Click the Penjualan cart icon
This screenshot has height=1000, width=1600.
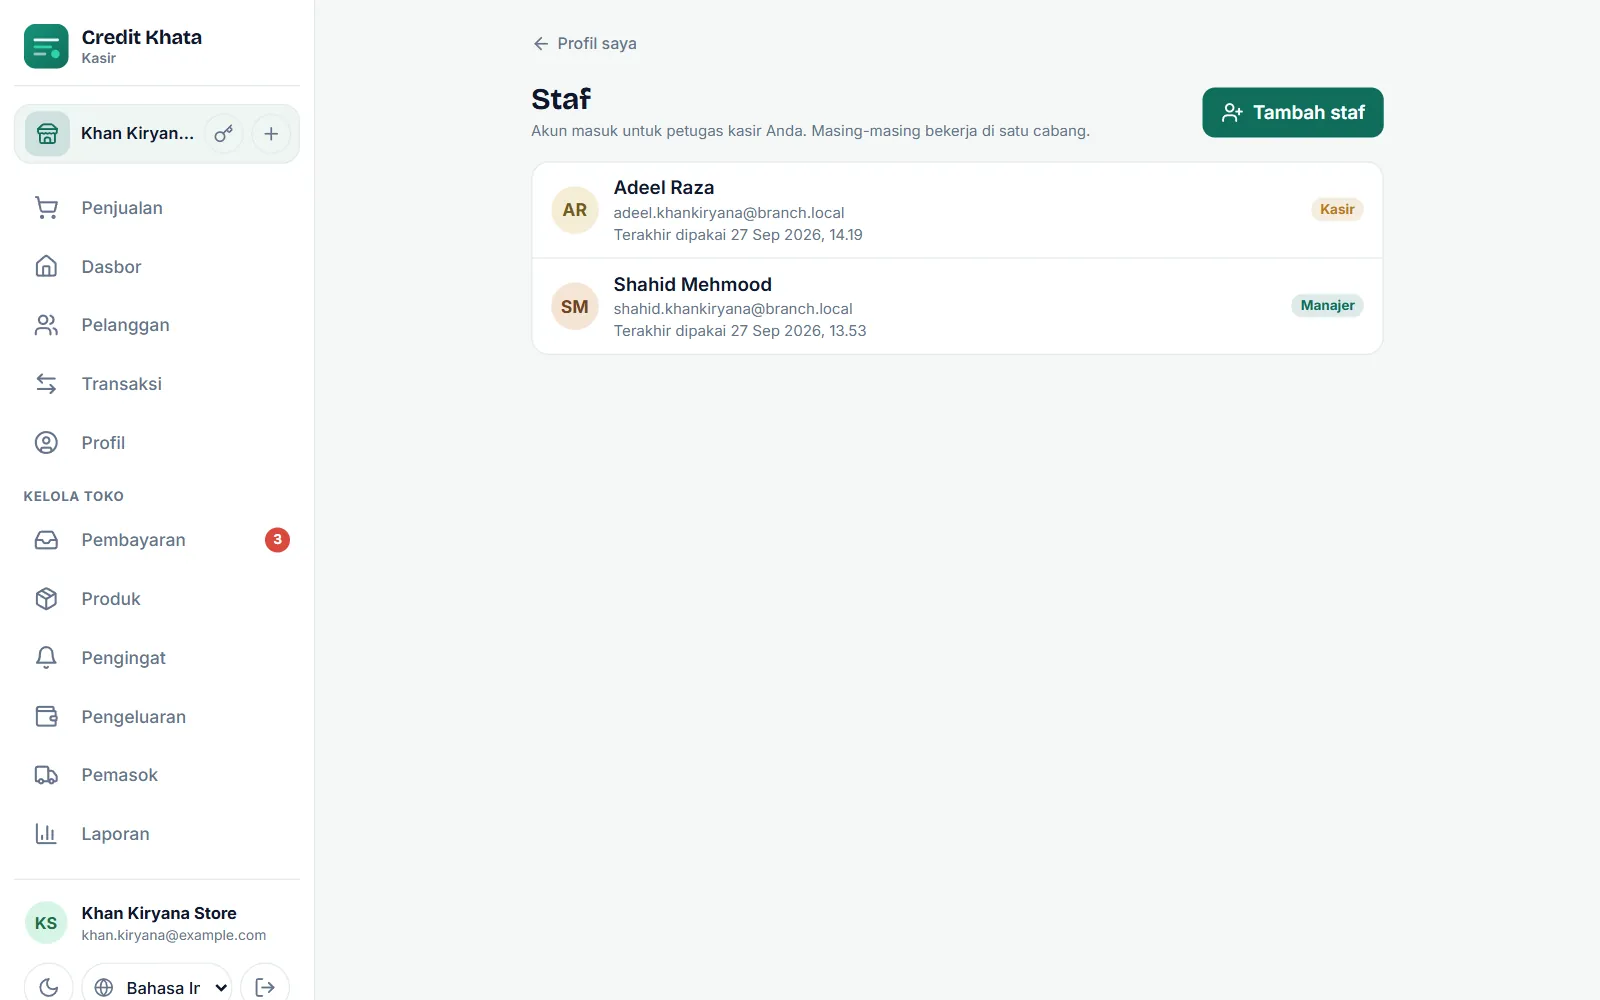pos(46,208)
